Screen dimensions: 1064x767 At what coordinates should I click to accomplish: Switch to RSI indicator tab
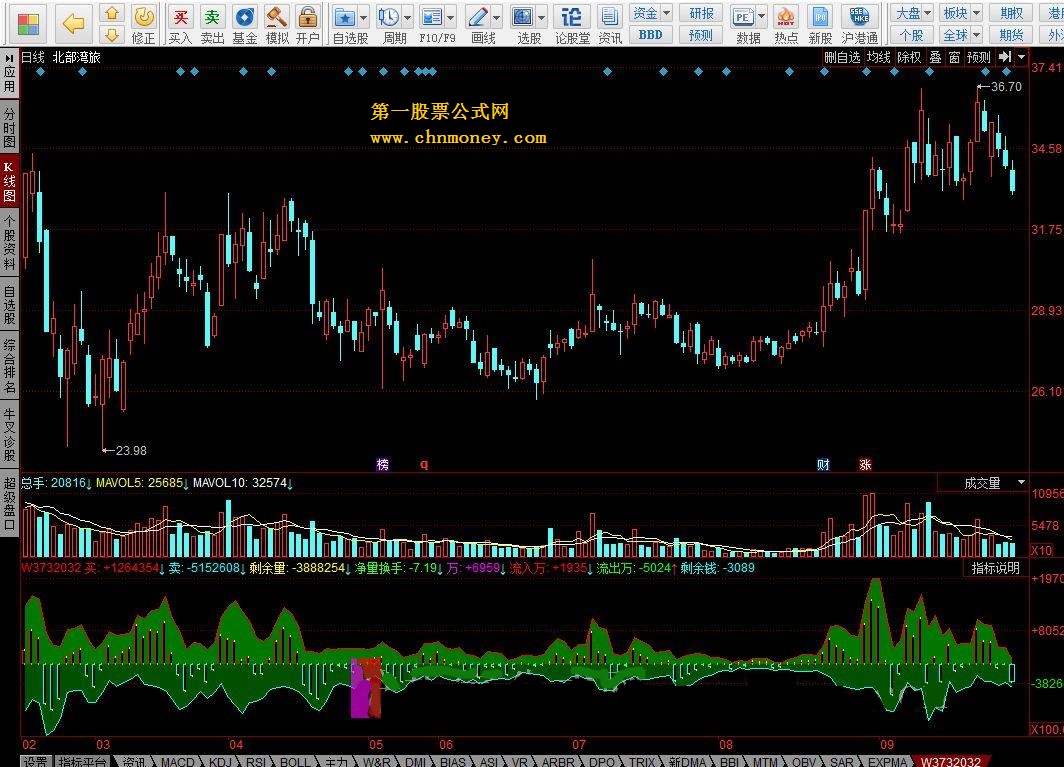tap(255, 762)
